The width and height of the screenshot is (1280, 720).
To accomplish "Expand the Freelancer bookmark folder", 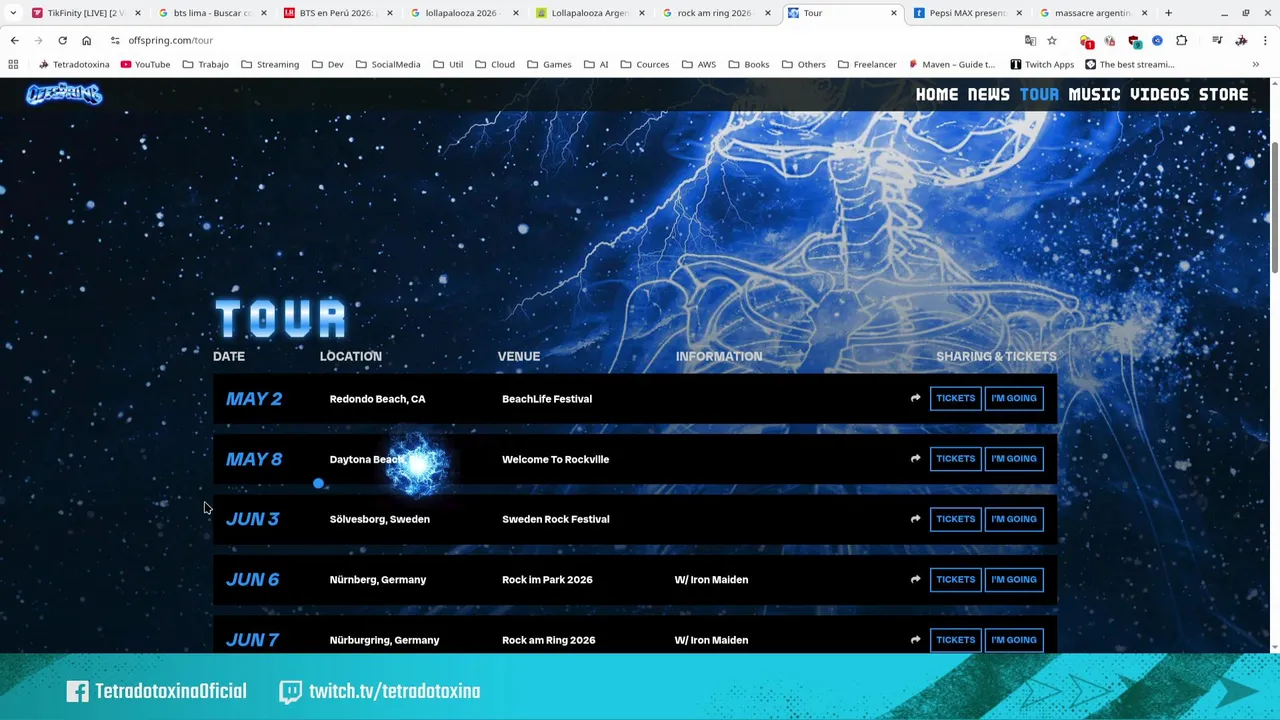I will [x=866, y=64].
